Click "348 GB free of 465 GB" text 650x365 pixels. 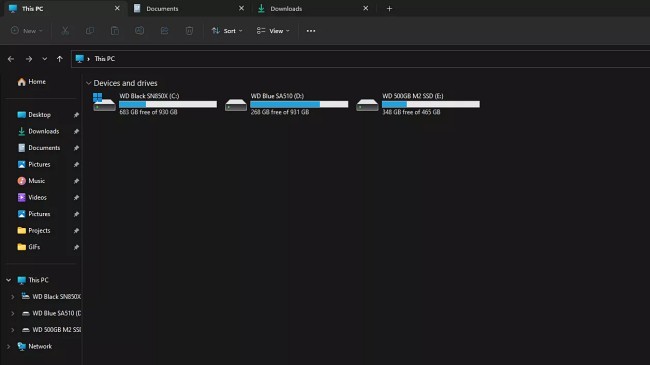coord(411,112)
